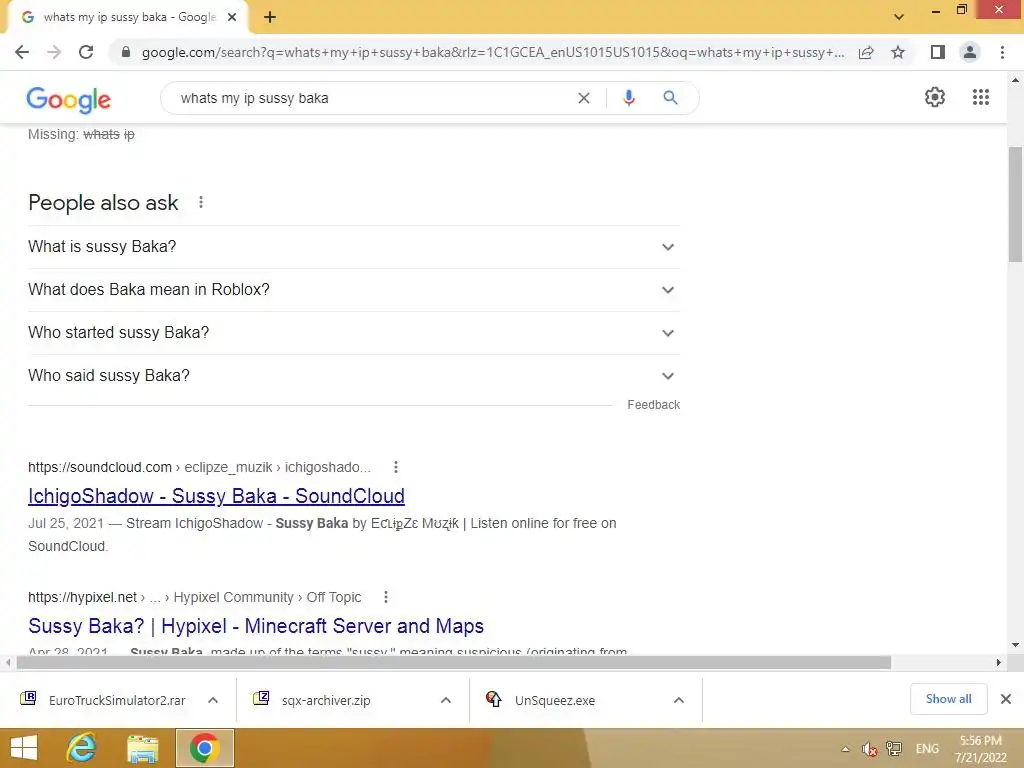Open download options for sqx-archiver.zip
Viewport: 1024px width, 768px height.
[446, 700]
